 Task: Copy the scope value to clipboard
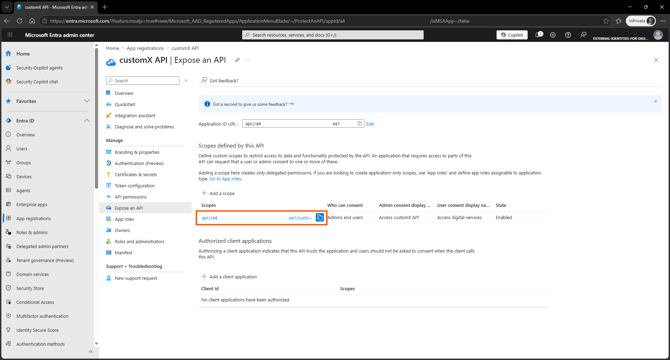(320, 217)
